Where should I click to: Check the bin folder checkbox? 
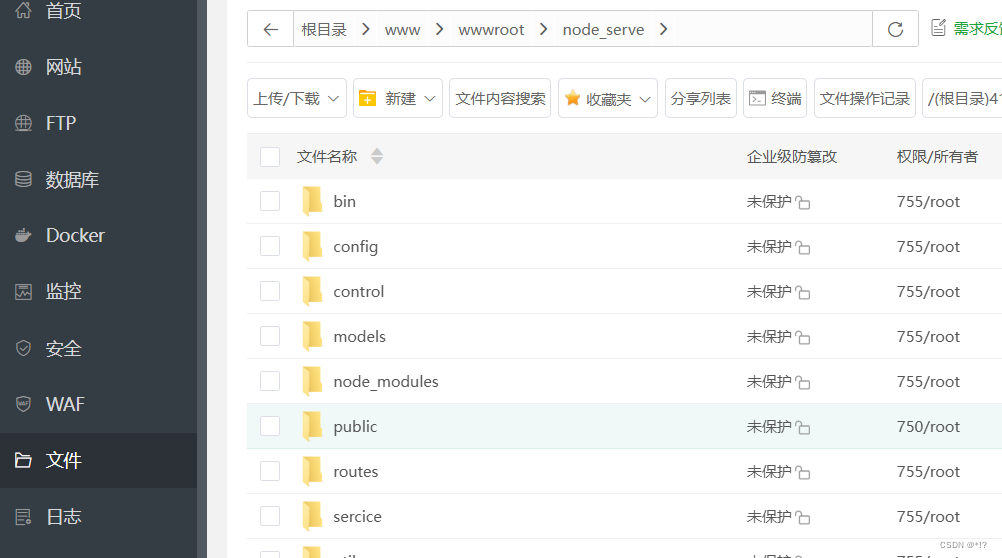pyautogui.click(x=270, y=201)
